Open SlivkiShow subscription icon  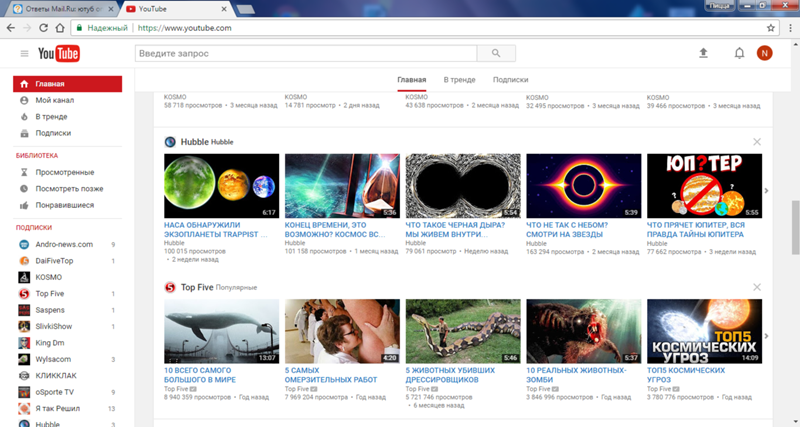[24, 326]
